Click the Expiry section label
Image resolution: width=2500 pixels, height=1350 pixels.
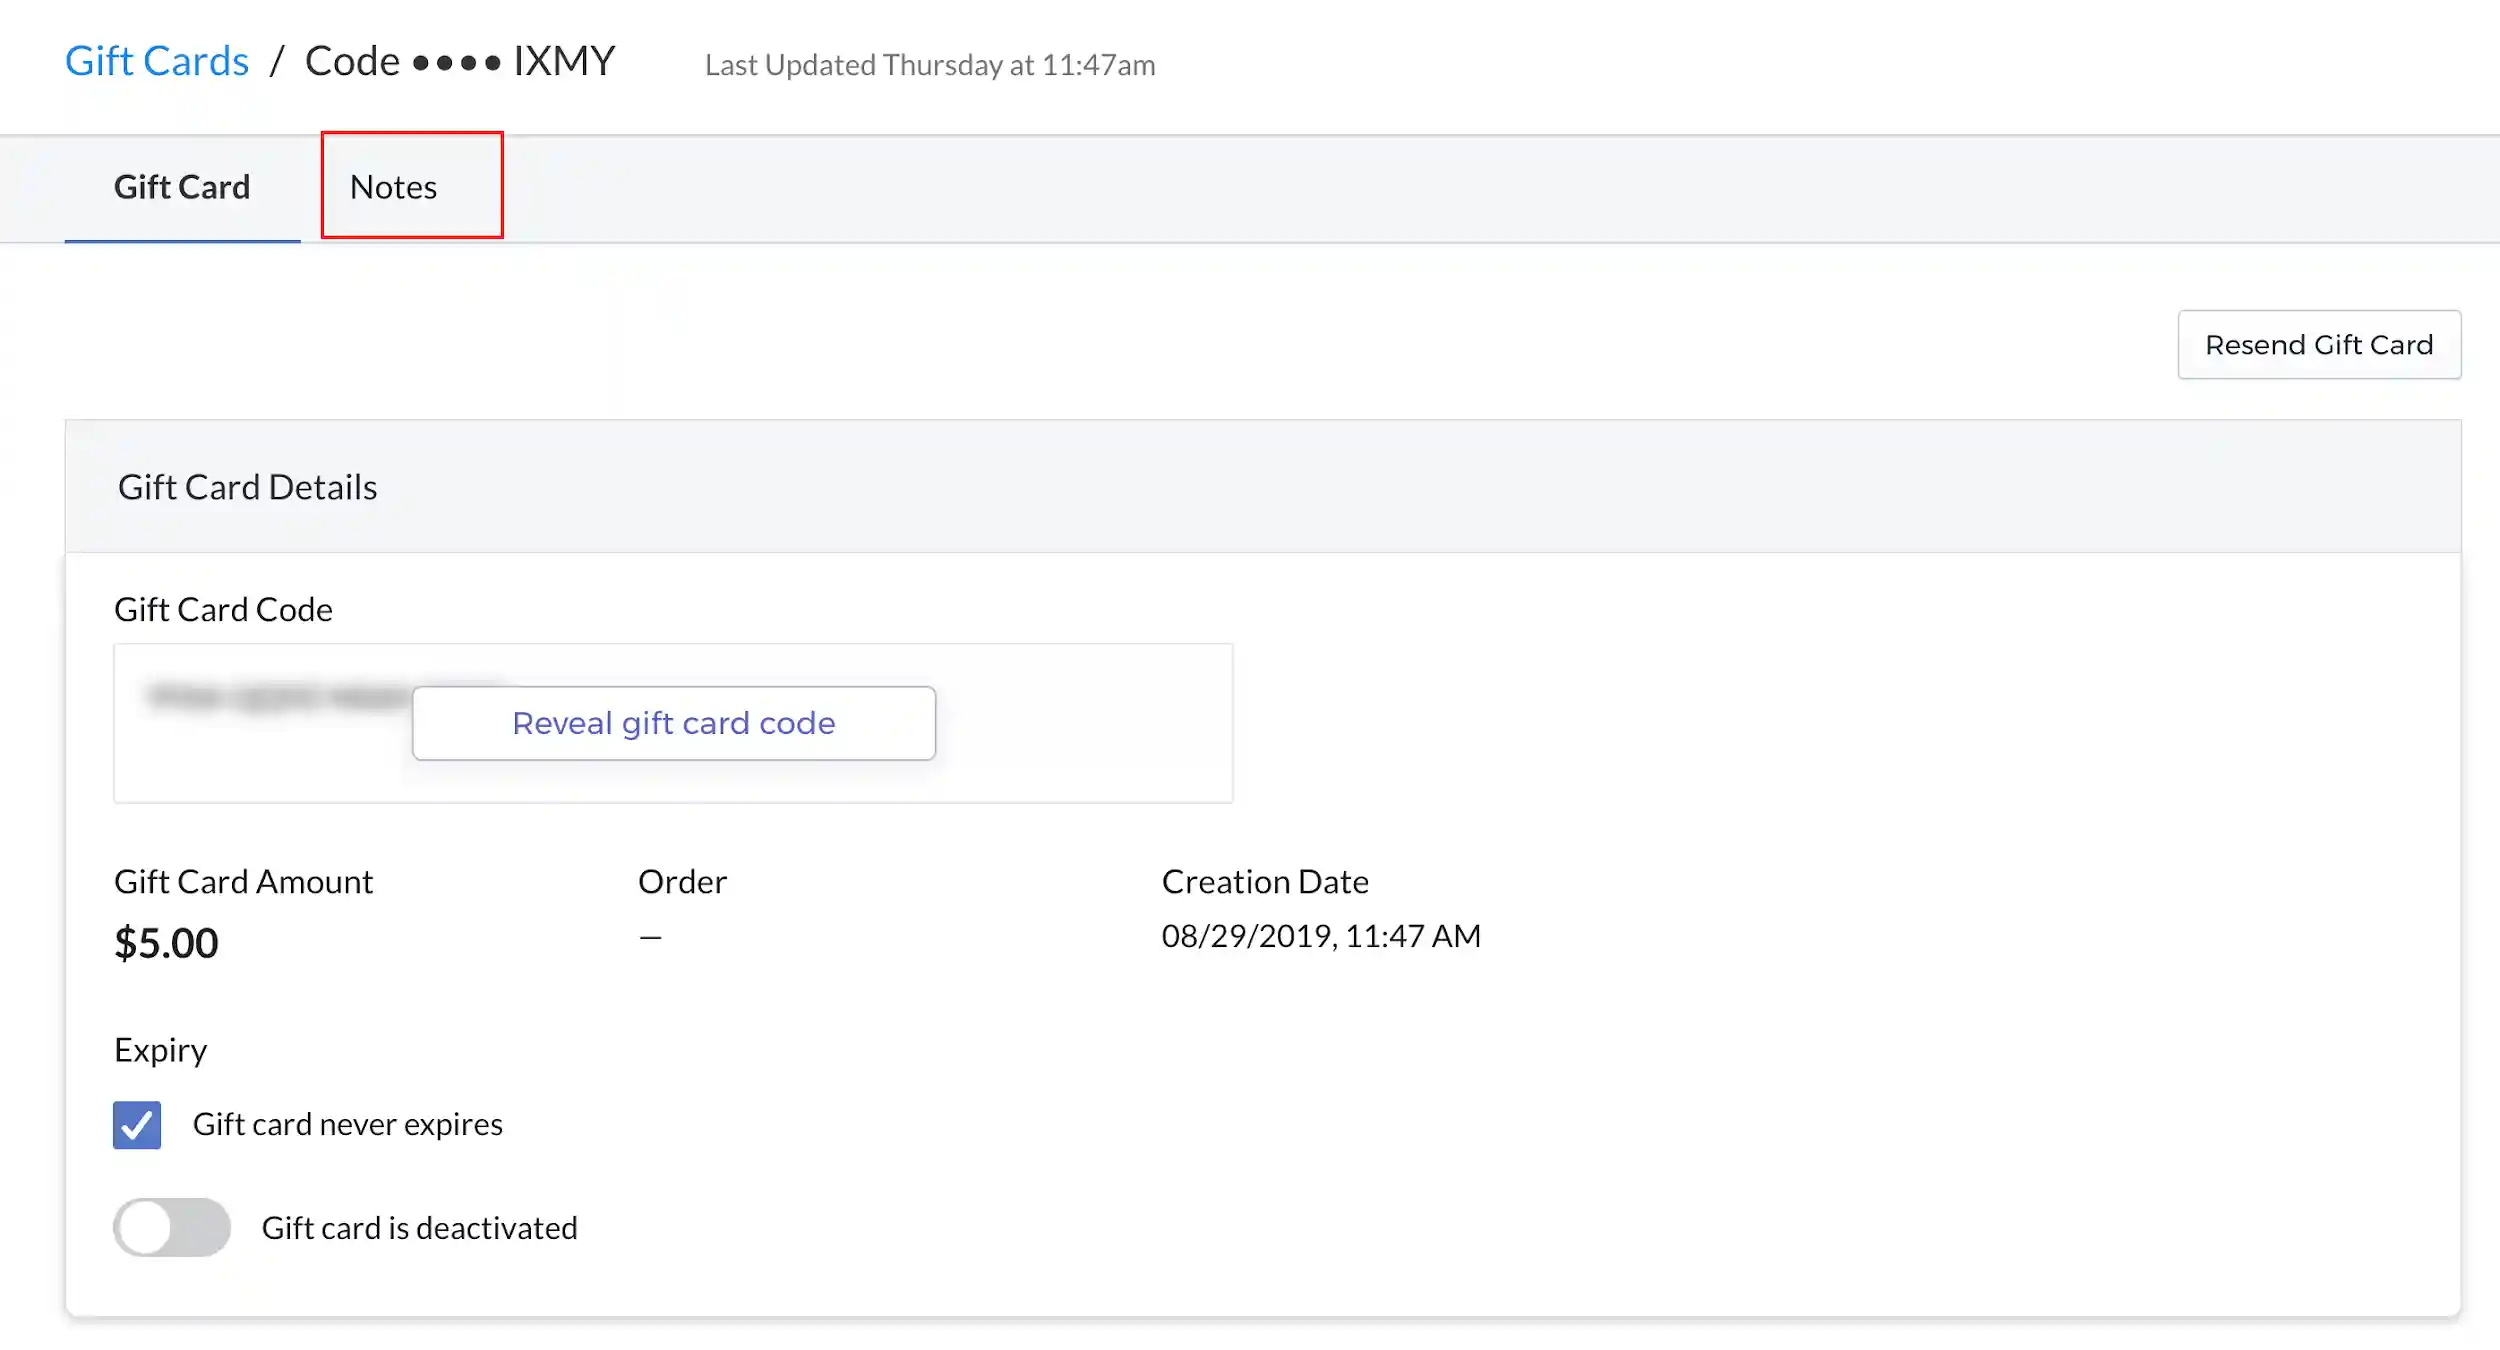click(161, 1050)
